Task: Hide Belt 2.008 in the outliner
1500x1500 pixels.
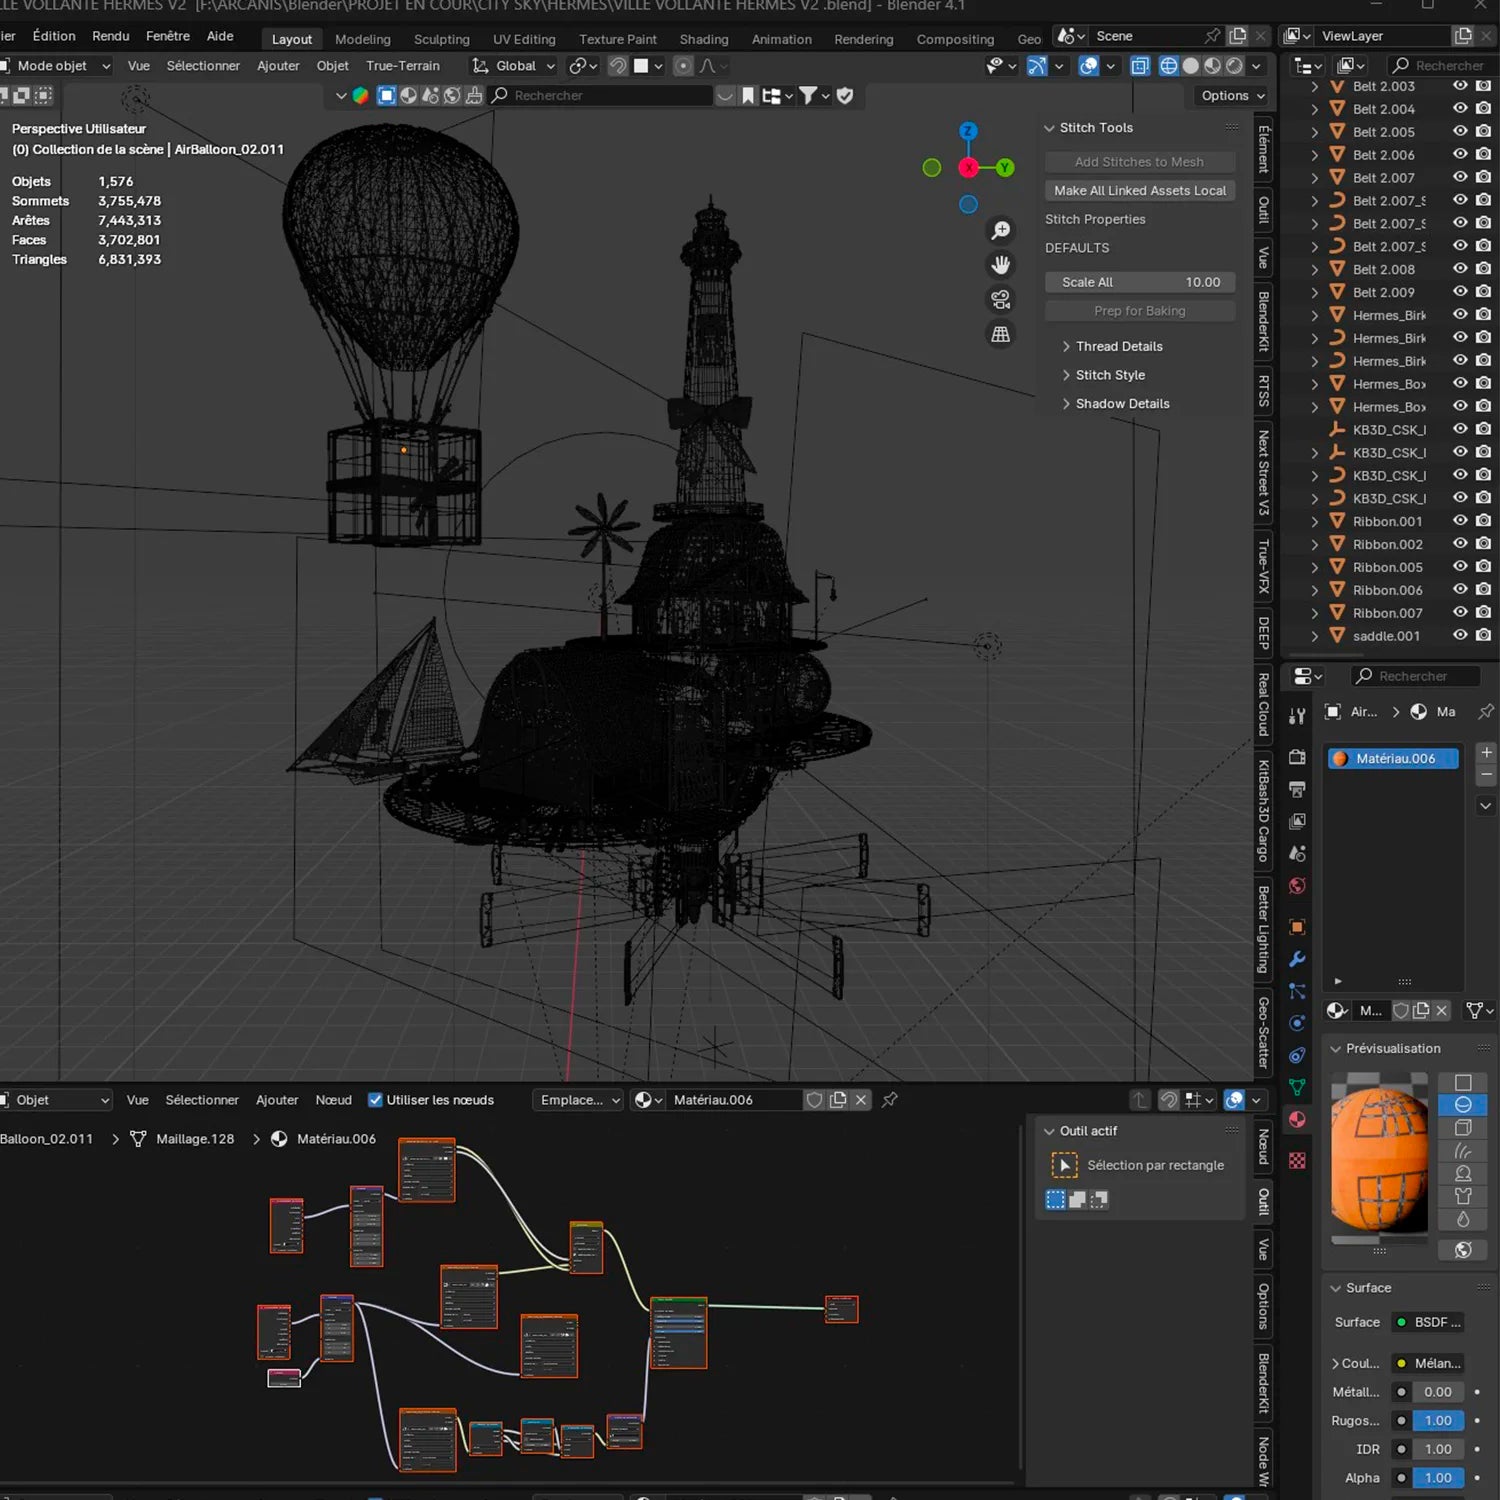Action: [1460, 269]
